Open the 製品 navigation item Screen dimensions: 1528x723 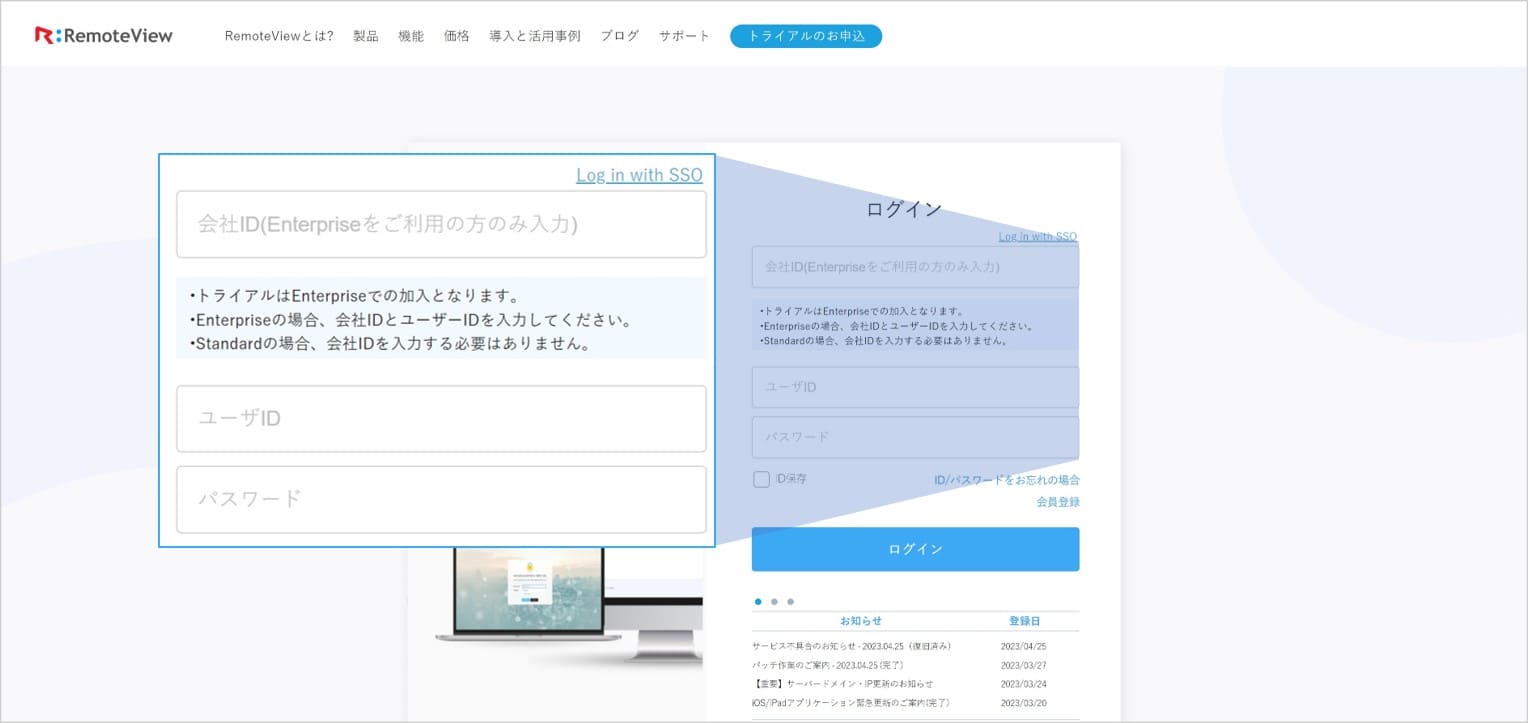pos(366,36)
